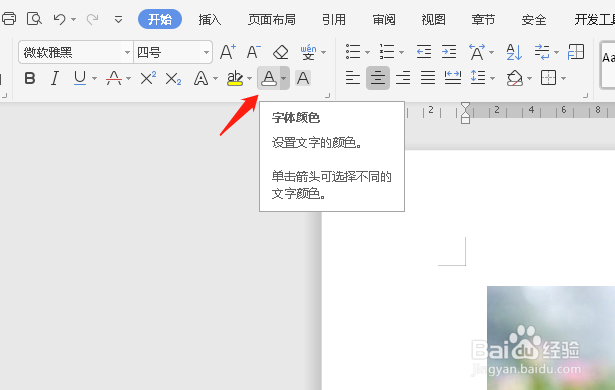The width and height of the screenshot is (615, 390).
Task: Open the Undo history dropdown arrow
Action: (x=73, y=19)
